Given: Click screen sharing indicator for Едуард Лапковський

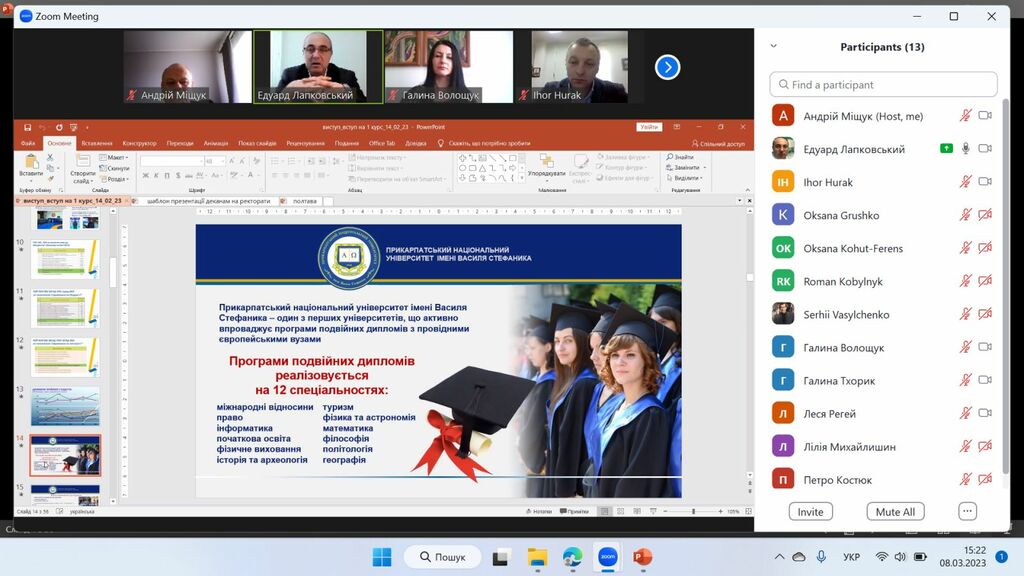Looking at the screenshot, I should click(946, 149).
